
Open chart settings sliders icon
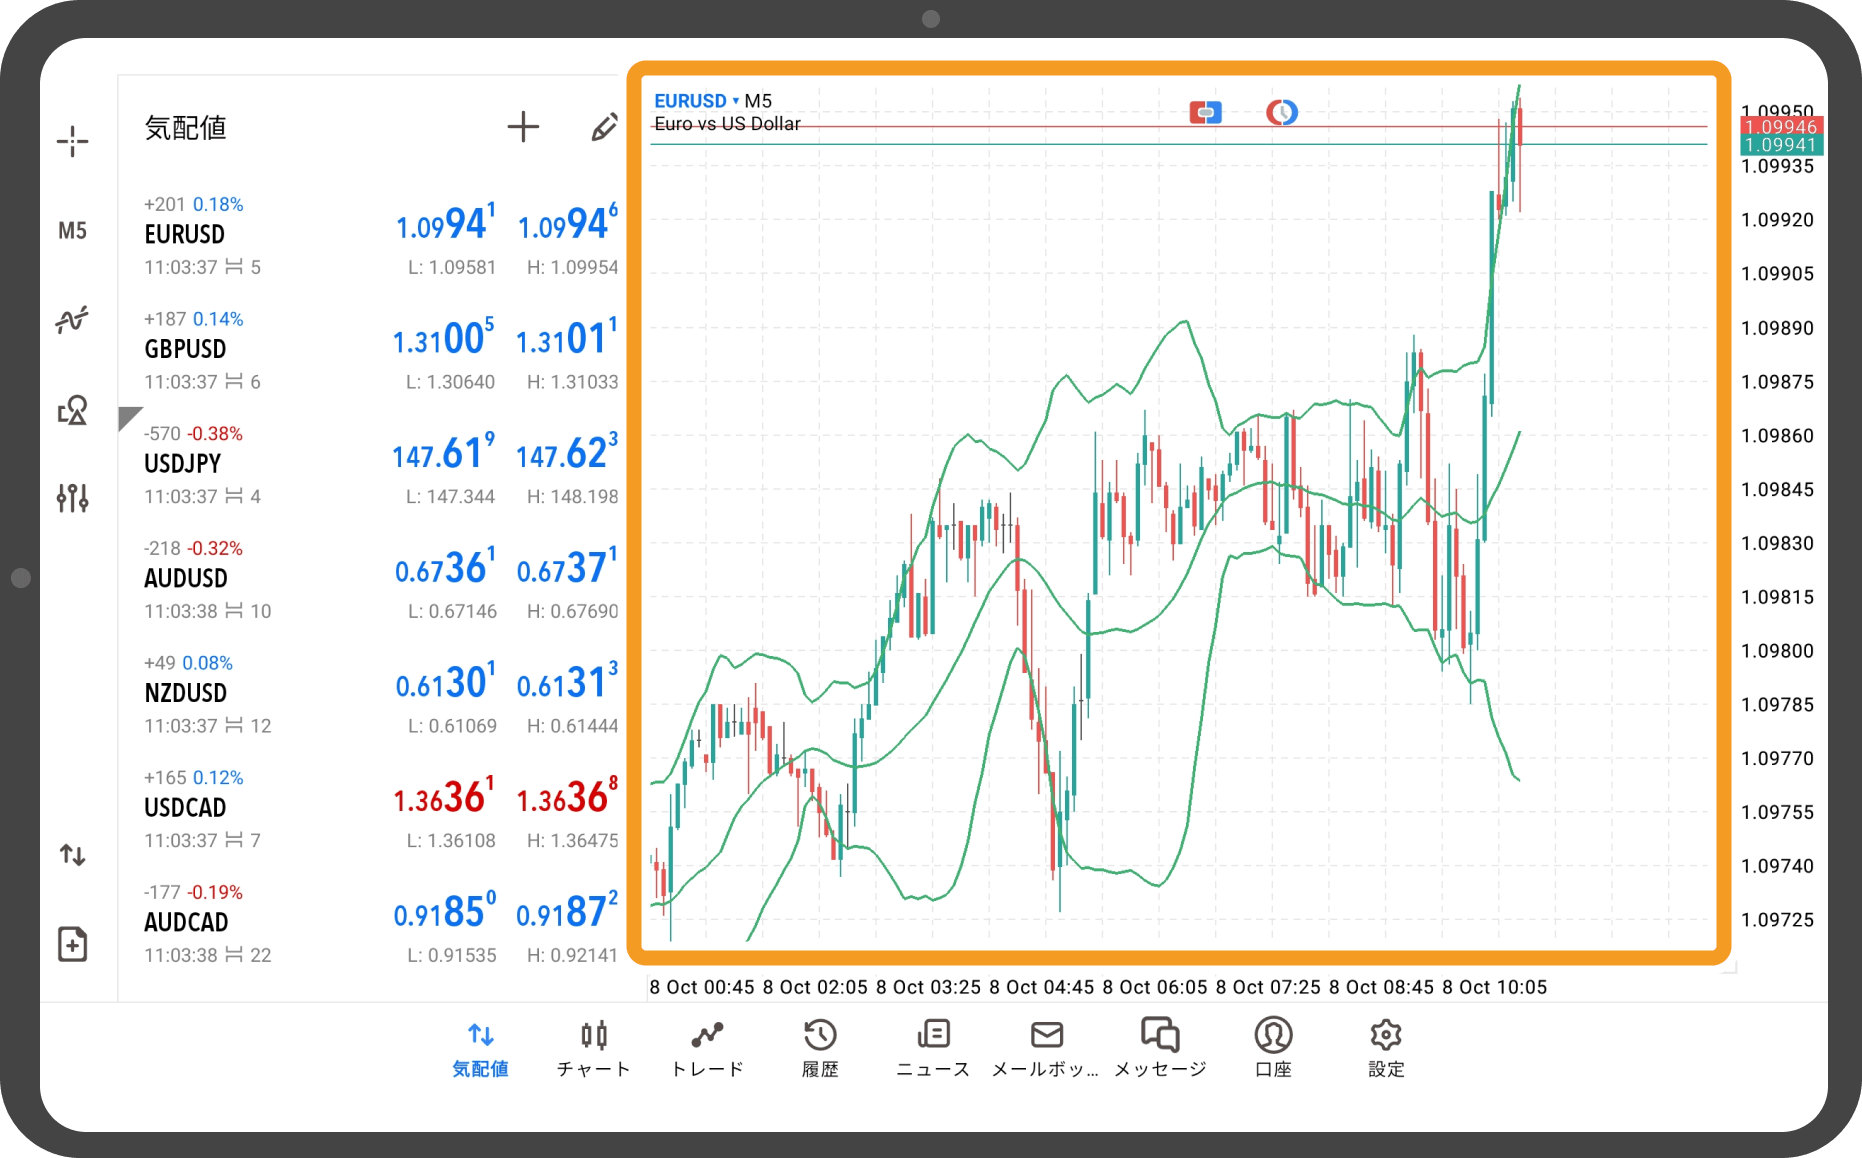tap(72, 497)
